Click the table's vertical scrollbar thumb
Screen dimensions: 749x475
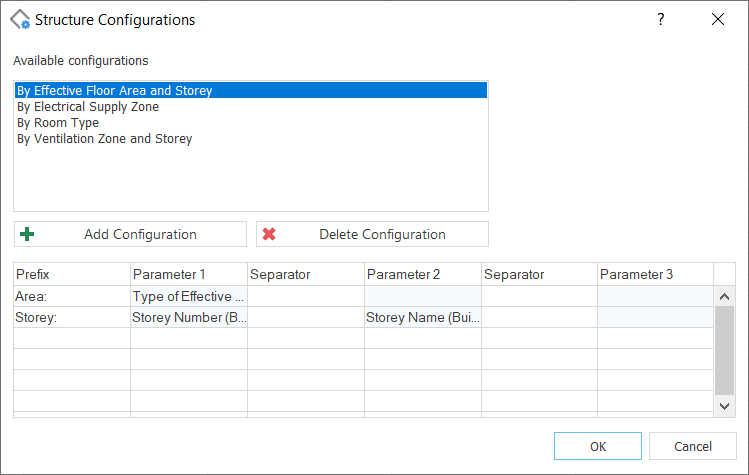[724, 351]
